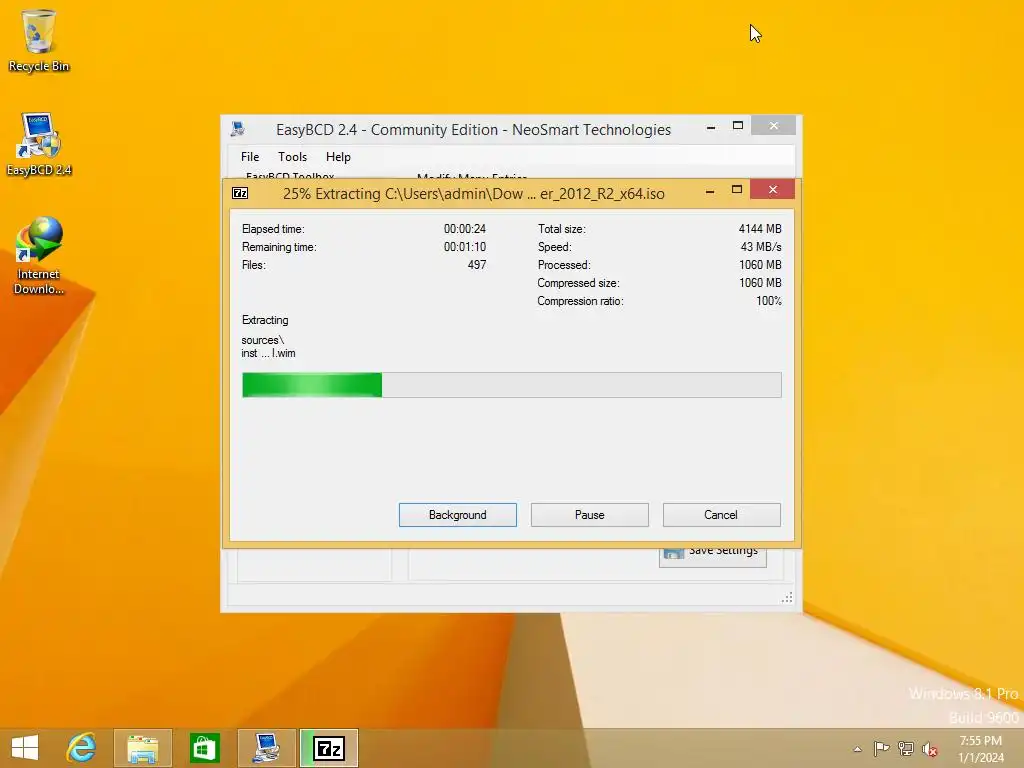Launch Internet Explorer from the taskbar

(82, 748)
